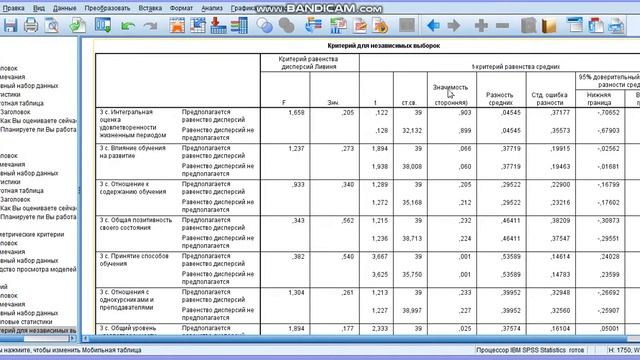Select highlighted 'терий для независимых' outline item
Image resolution: width=640 pixels, height=360 pixels.
(38, 330)
